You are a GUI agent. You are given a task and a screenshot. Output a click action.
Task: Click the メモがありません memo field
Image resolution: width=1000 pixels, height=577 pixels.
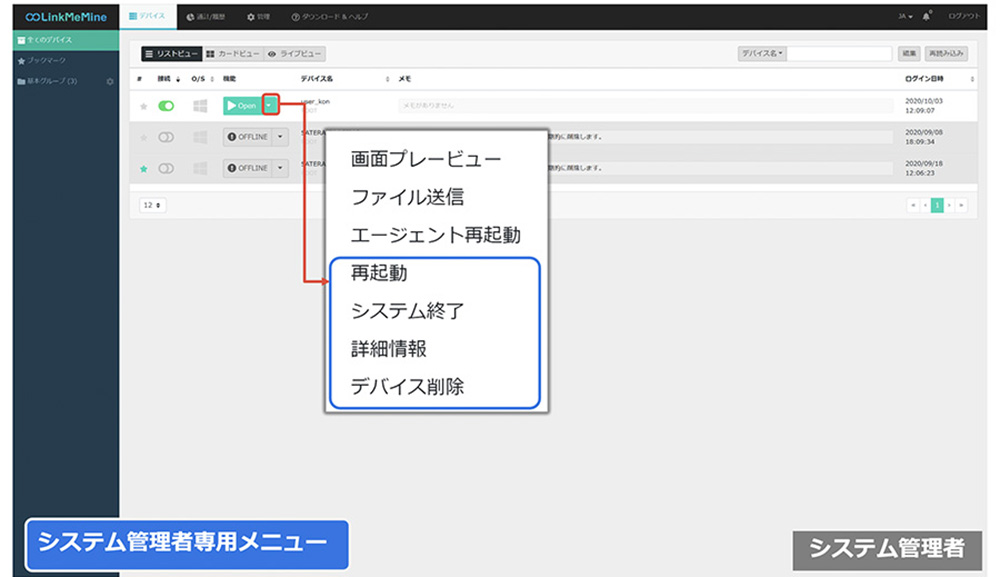(645, 106)
